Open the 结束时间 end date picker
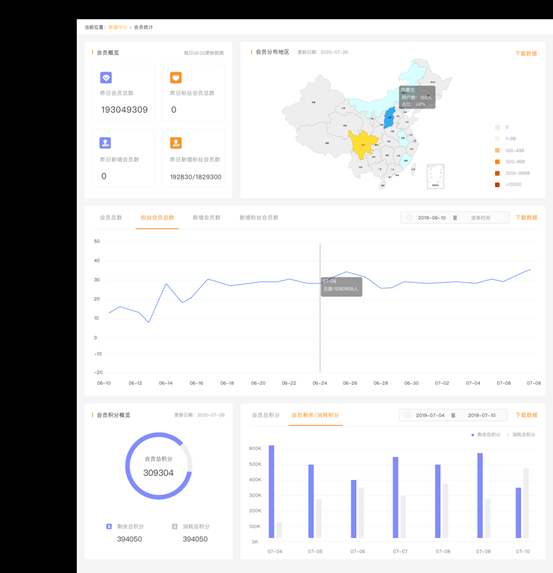 click(480, 218)
